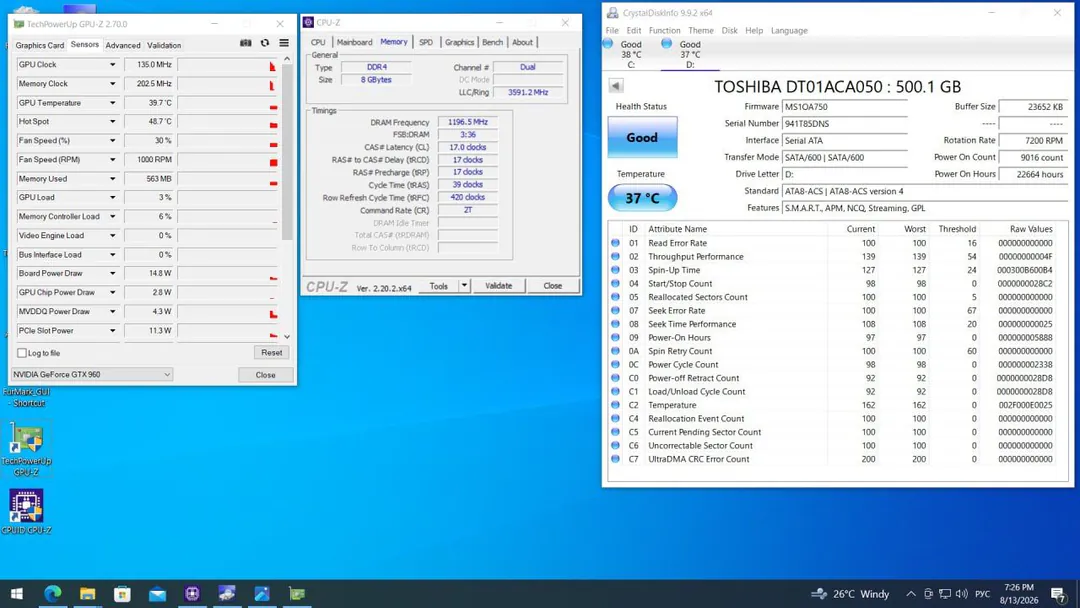Switch to CPU-Z Mainboard tab
This screenshot has height=608, width=1080.
point(354,42)
